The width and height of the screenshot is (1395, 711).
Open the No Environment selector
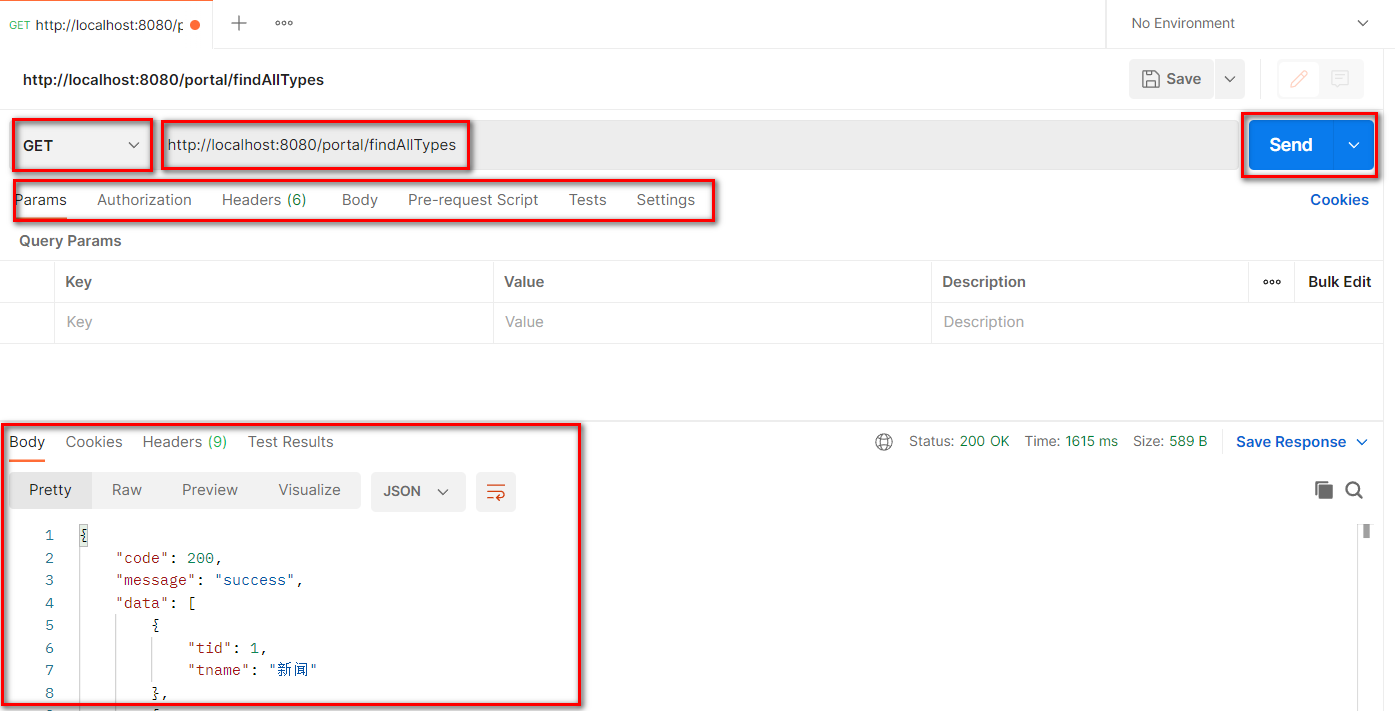1249,23
